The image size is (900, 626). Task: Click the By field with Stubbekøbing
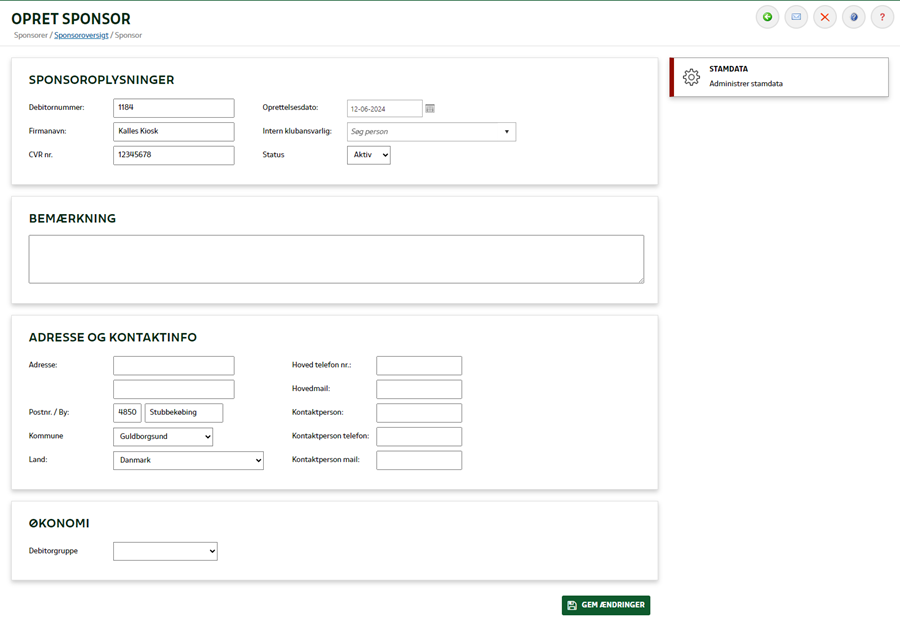(x=184, y=413)
